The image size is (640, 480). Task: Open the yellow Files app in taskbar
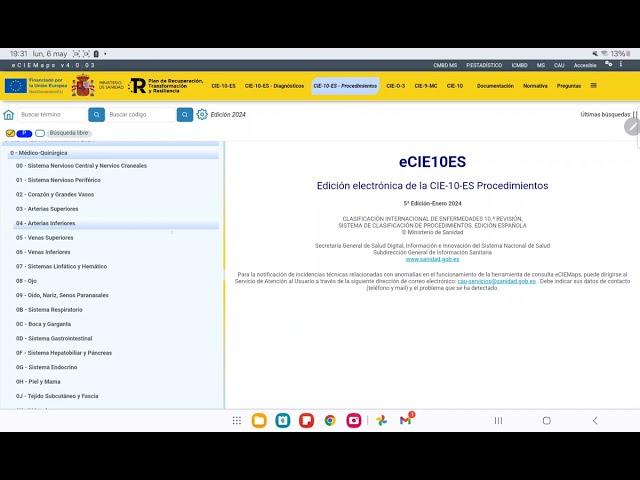(259, 420)
